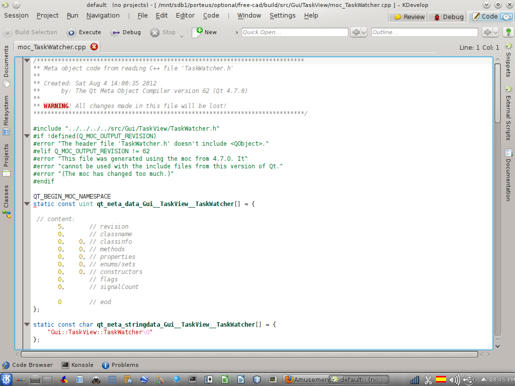Open the Documents side panel

tap(6, 65)
